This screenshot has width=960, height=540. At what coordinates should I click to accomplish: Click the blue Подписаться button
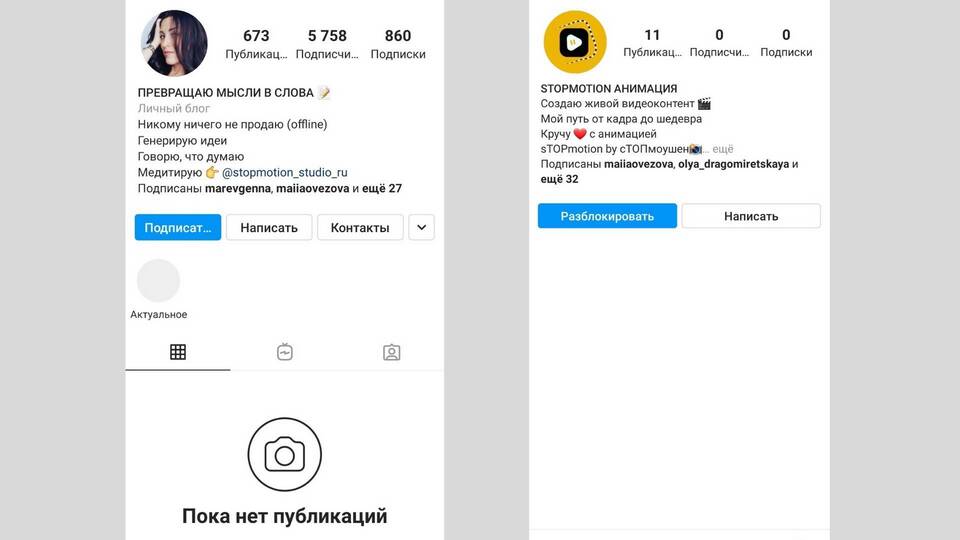(178, 227)
